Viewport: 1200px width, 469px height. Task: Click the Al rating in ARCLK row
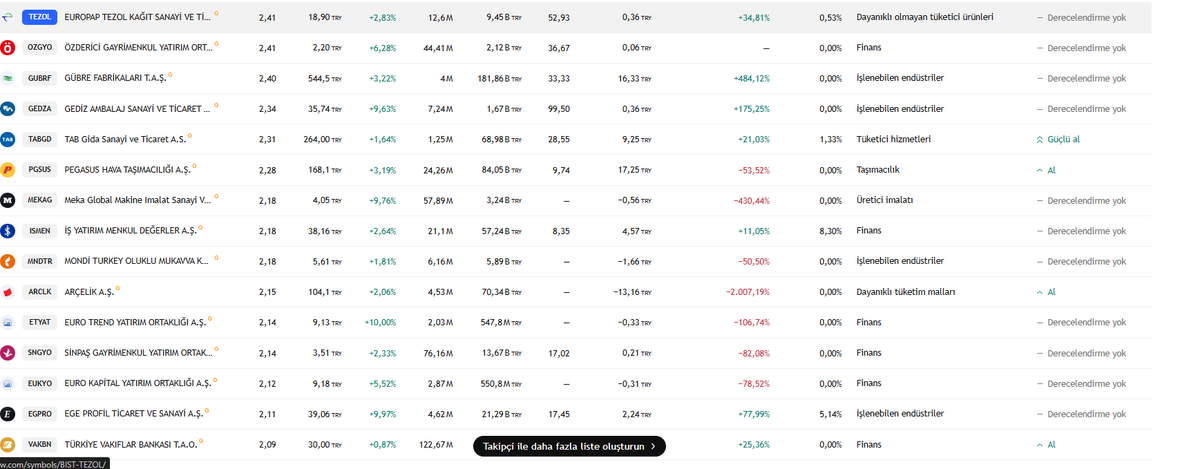click(1046, 292)
